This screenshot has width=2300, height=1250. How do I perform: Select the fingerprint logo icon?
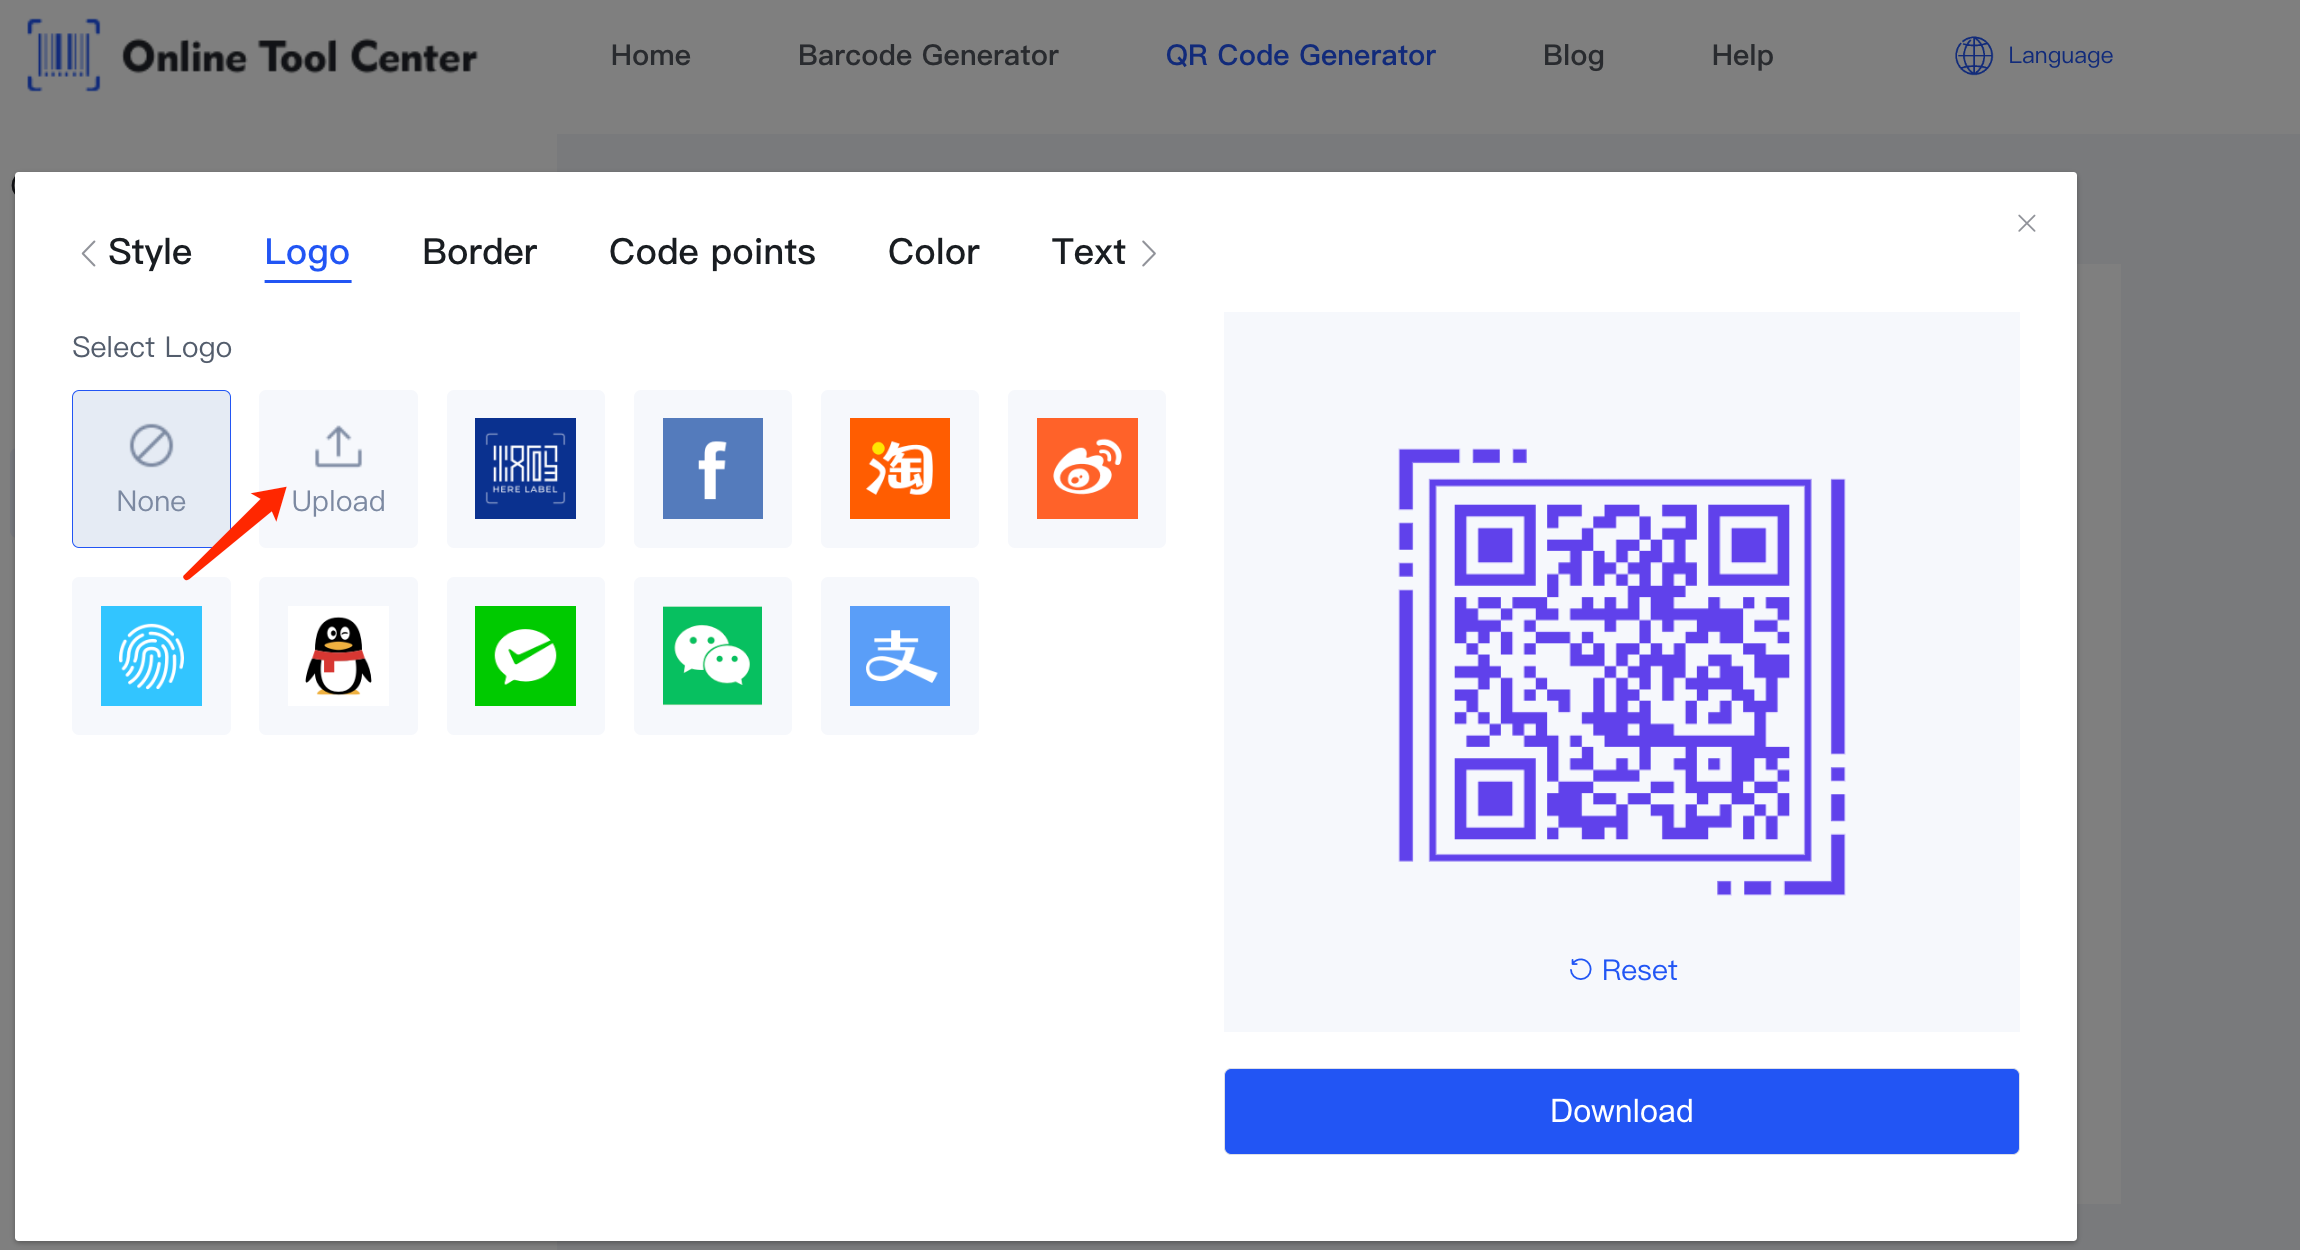tap(151, 656)
